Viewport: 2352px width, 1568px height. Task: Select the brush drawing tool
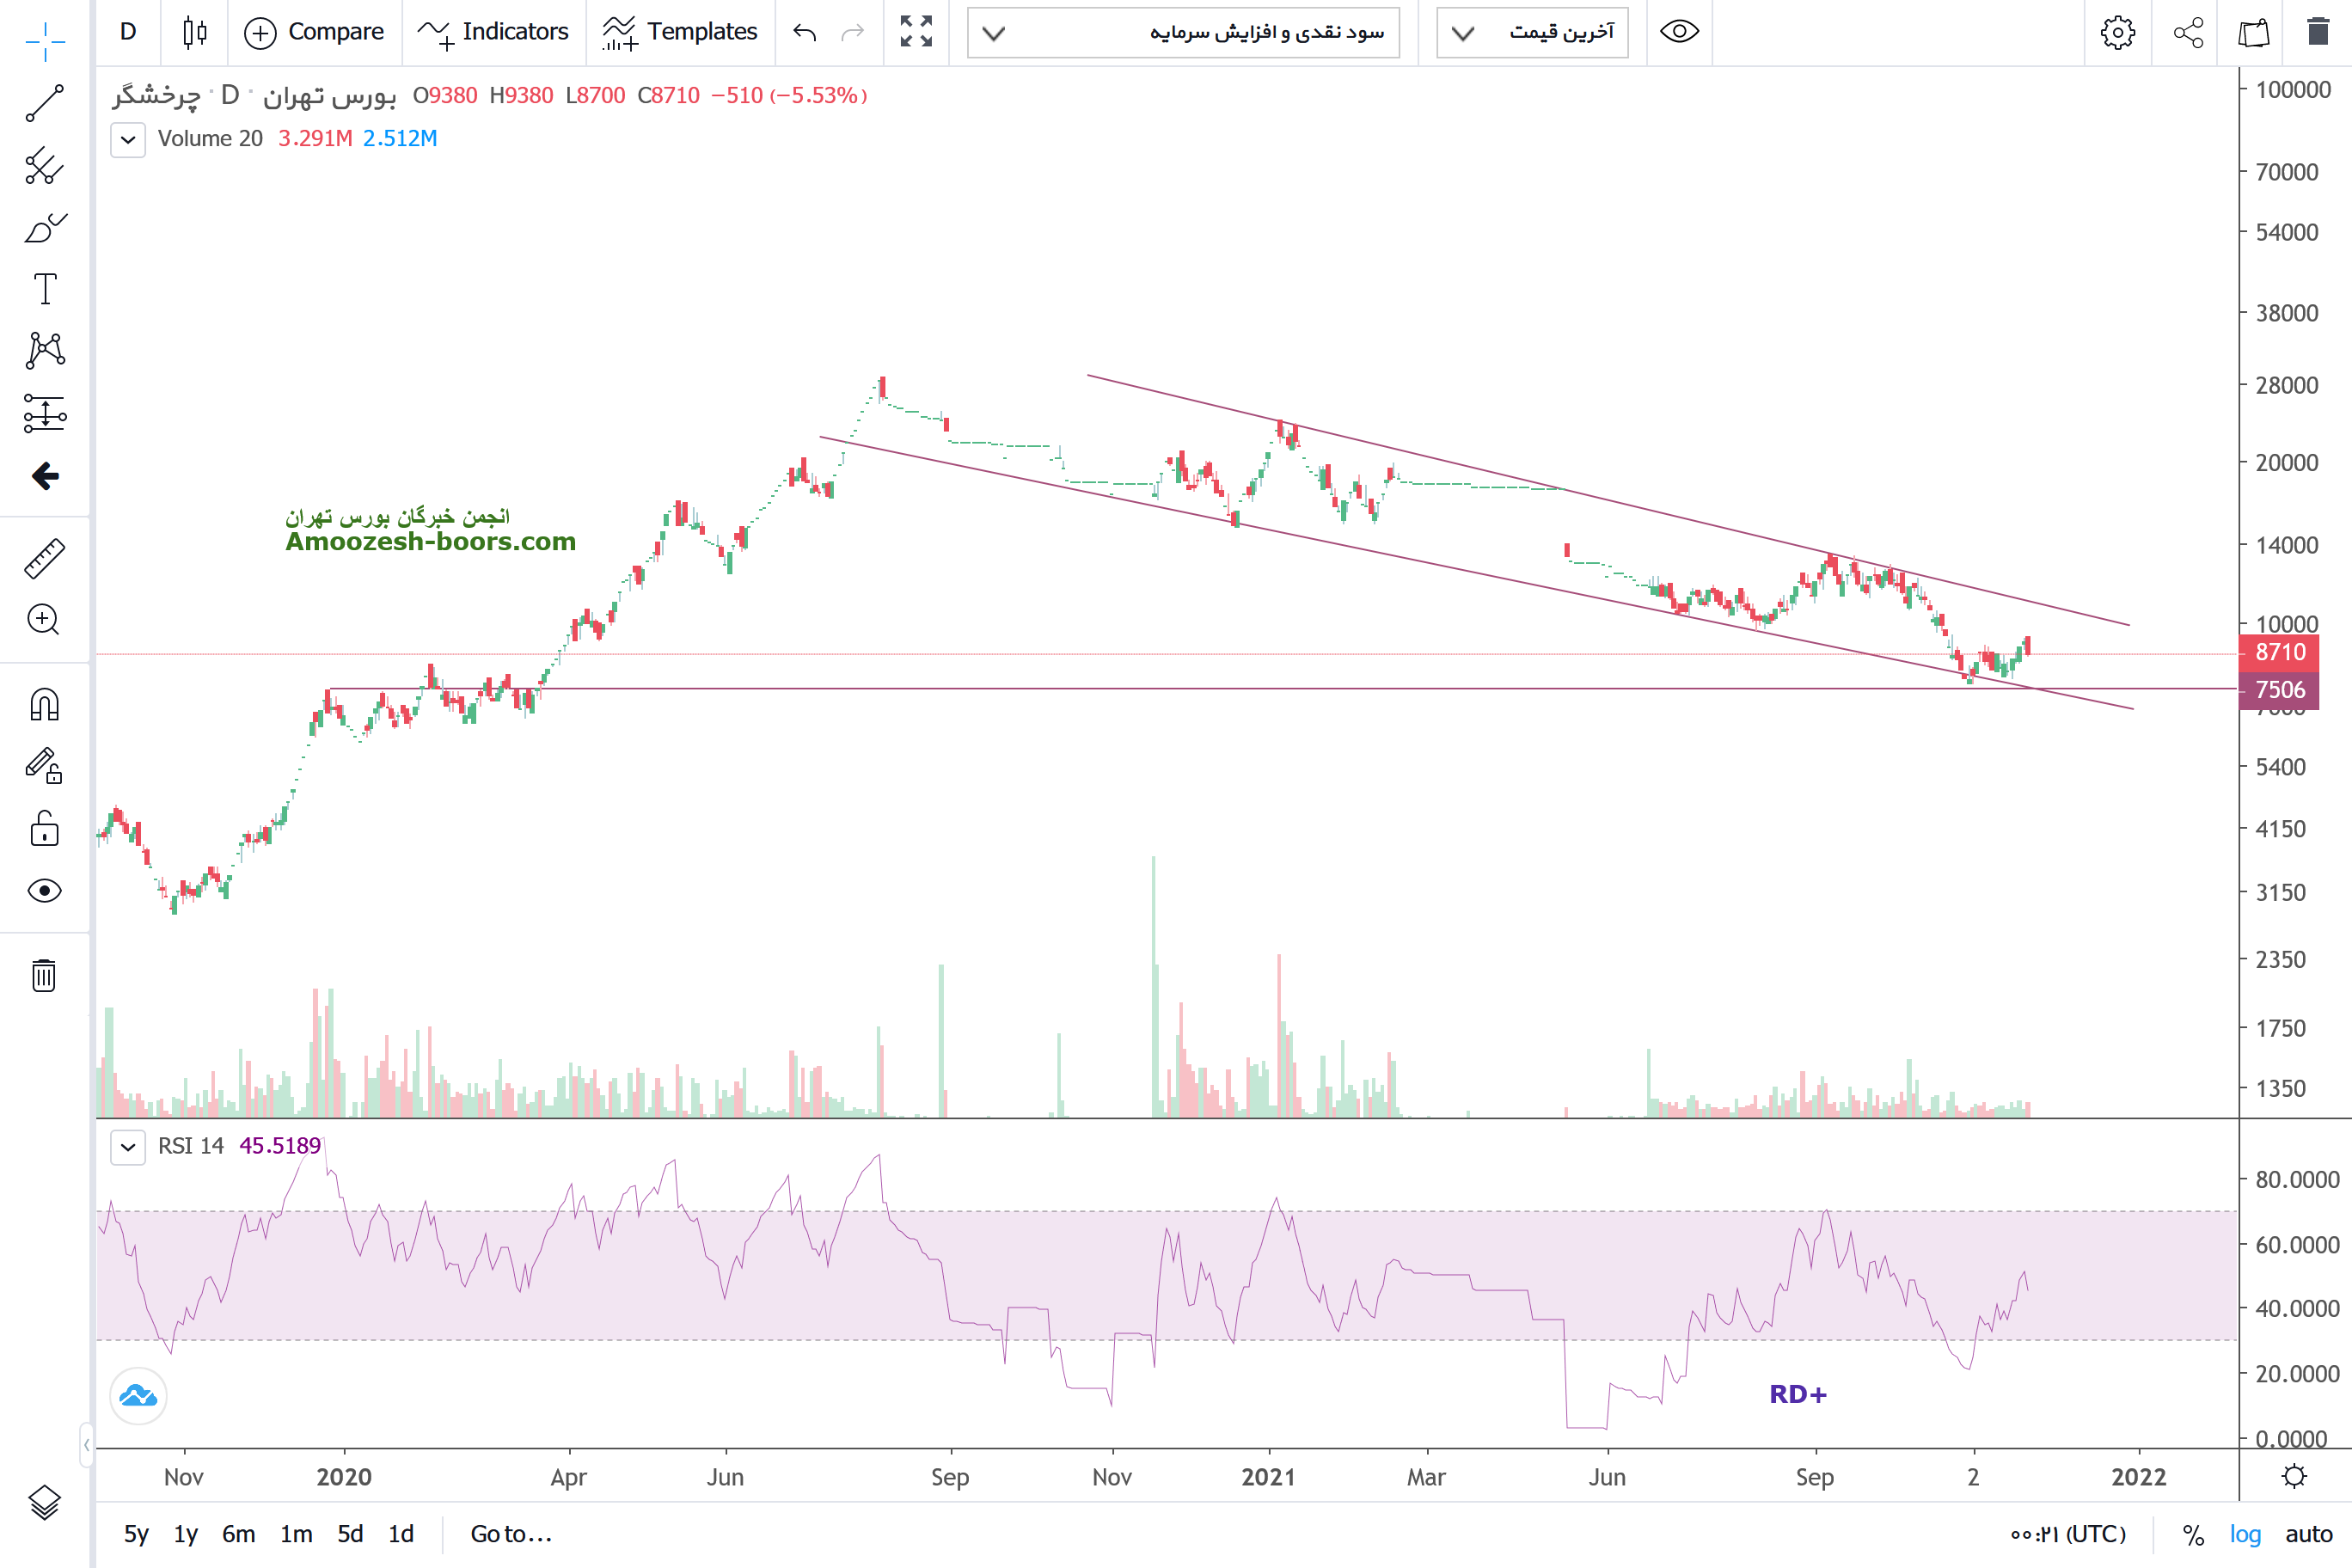pyautogui.click(x=44, y=228)
